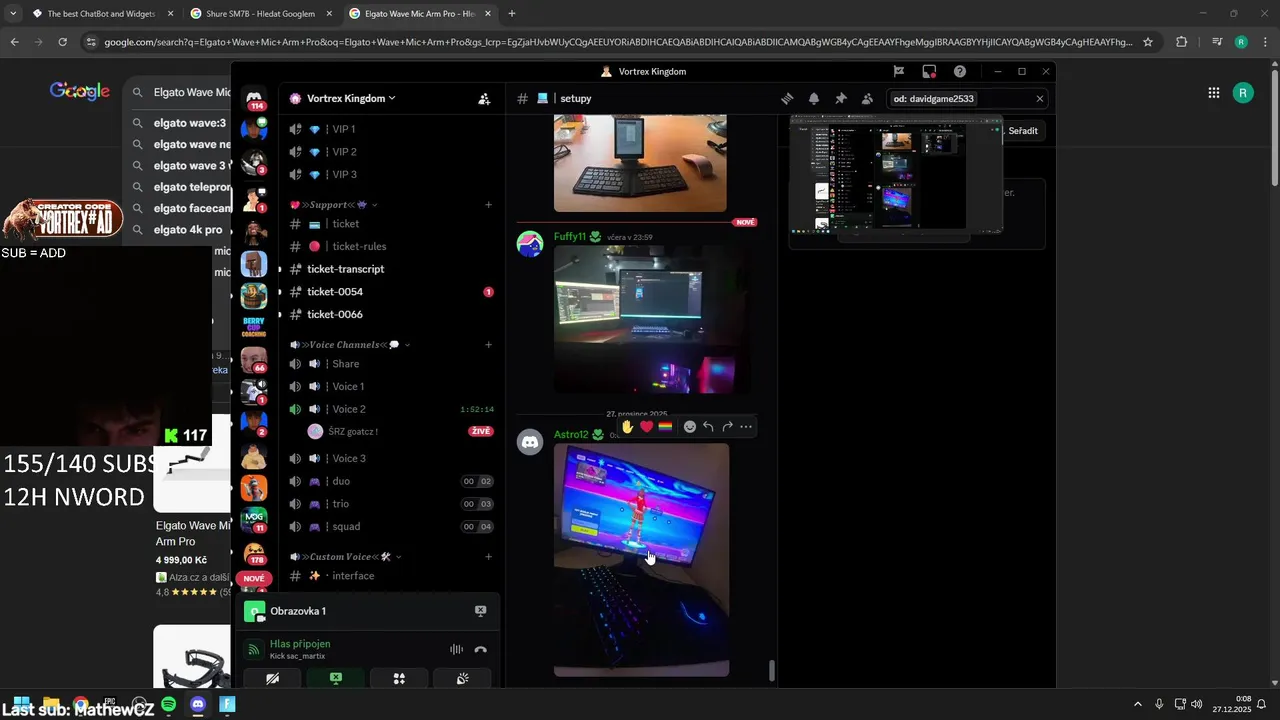Open notification settings bell in channel header
The image size is (1280, 720).
click(814, 99)
